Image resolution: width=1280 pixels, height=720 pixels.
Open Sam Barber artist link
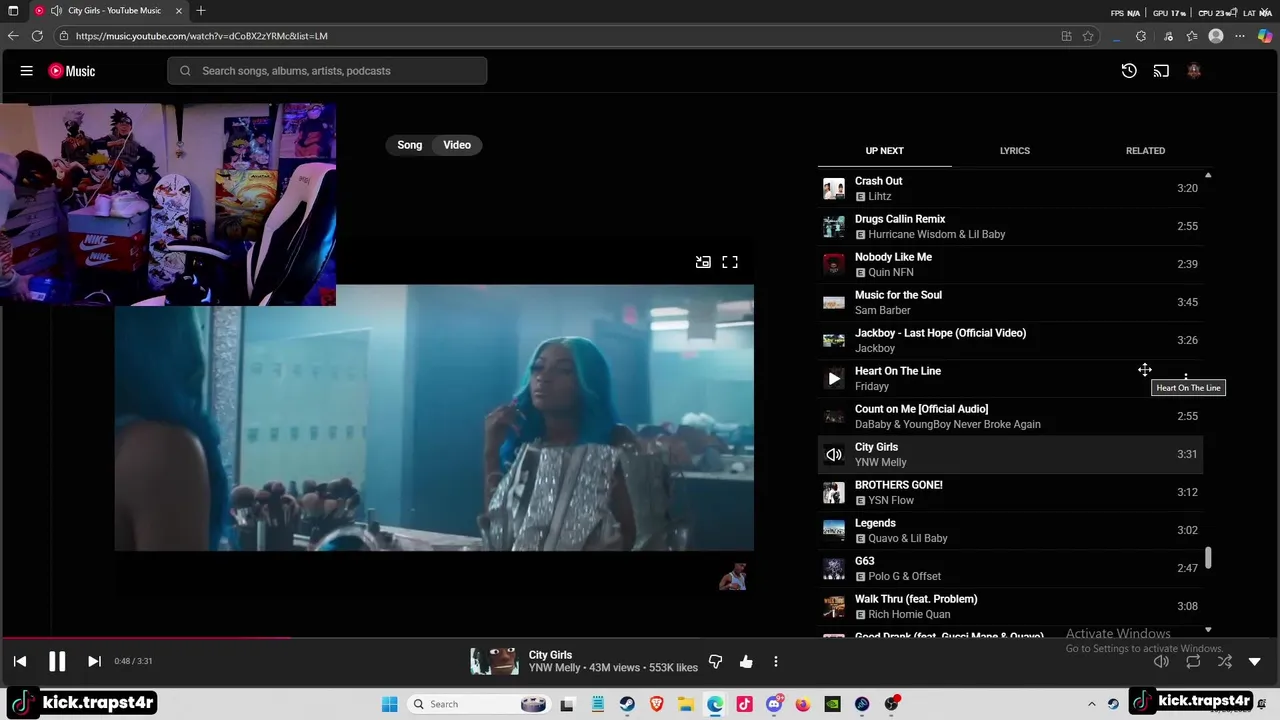[x=882, y=310]
